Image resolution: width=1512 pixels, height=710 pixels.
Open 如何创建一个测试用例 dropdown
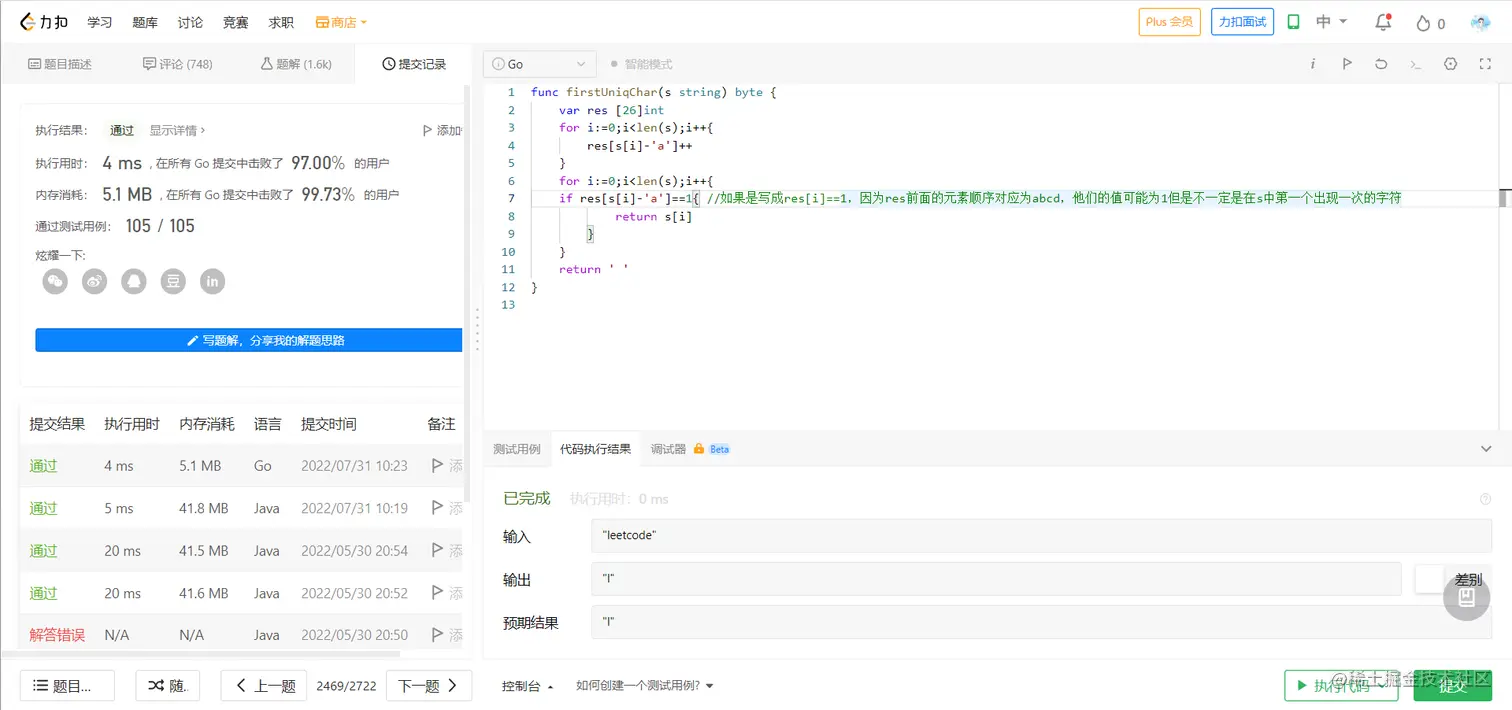pos(645,686)
